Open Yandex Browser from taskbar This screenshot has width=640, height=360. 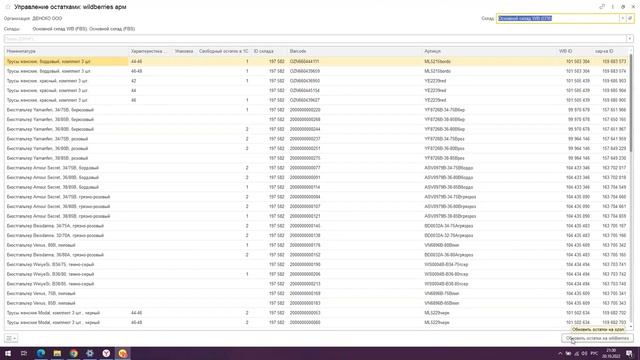[106, 353]
